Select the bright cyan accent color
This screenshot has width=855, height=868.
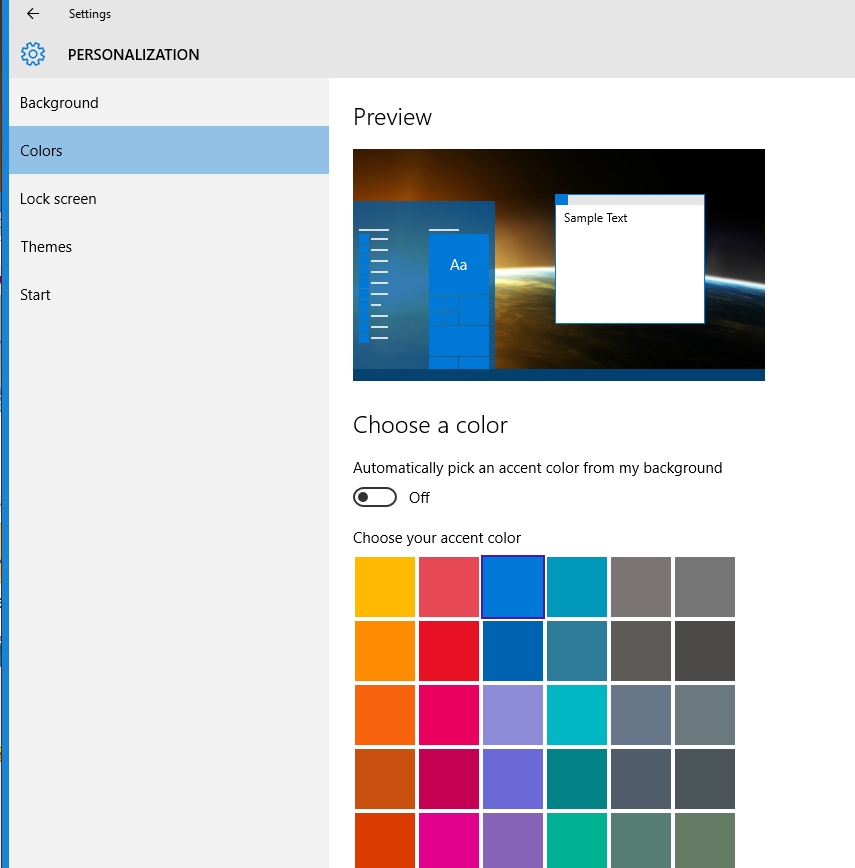click(577, 715)
